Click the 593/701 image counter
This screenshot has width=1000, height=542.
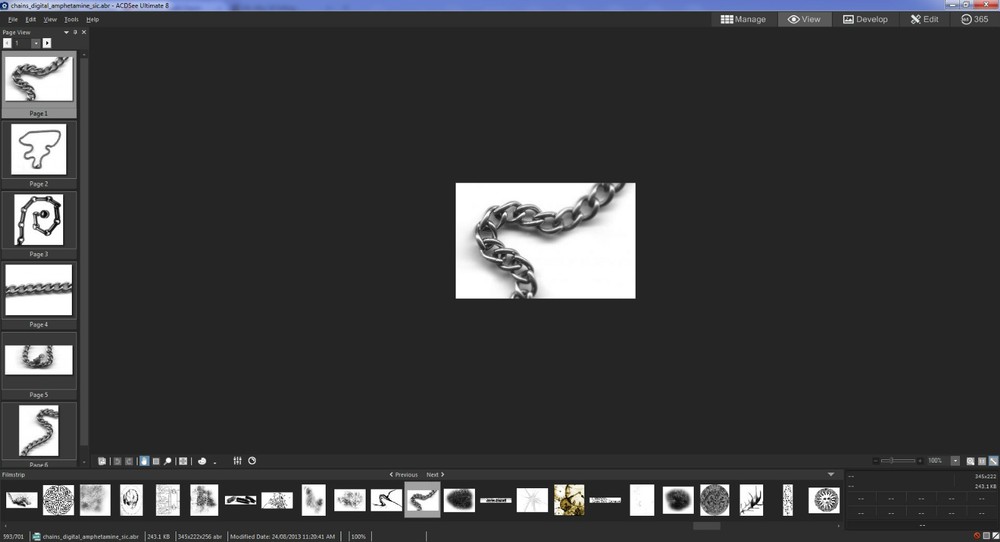[x=13, y=537]
